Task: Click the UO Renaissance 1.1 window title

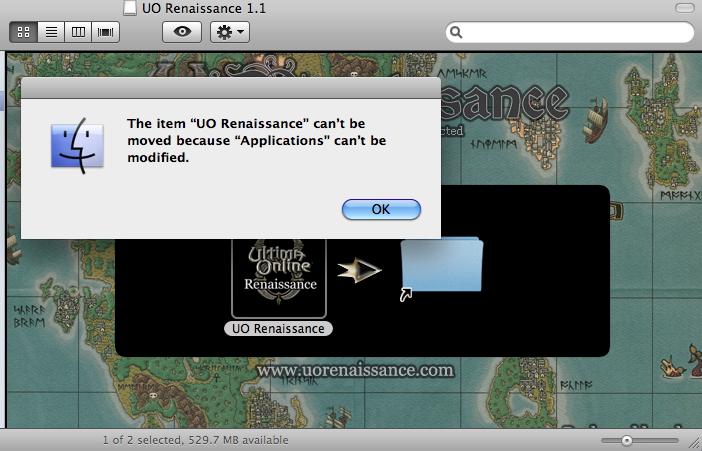Action: click(x=204, y=9)
